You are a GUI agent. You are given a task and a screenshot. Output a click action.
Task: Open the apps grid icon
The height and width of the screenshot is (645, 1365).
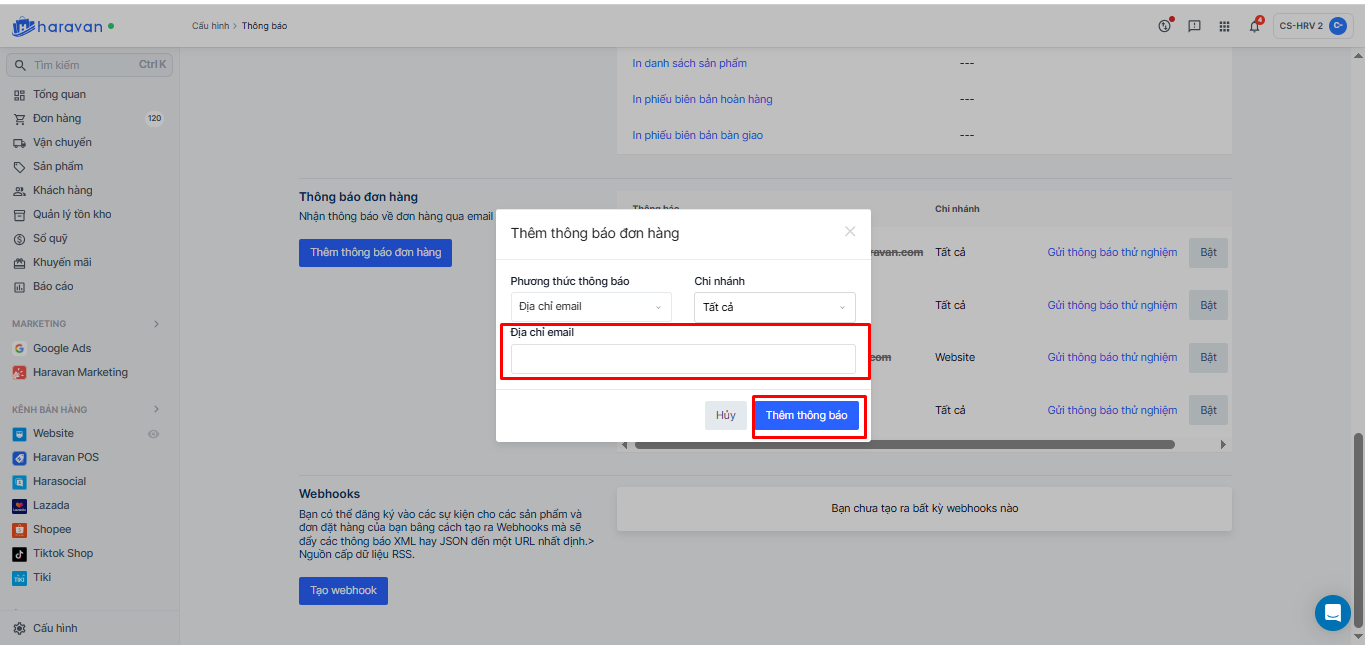tap(1224, 27)
